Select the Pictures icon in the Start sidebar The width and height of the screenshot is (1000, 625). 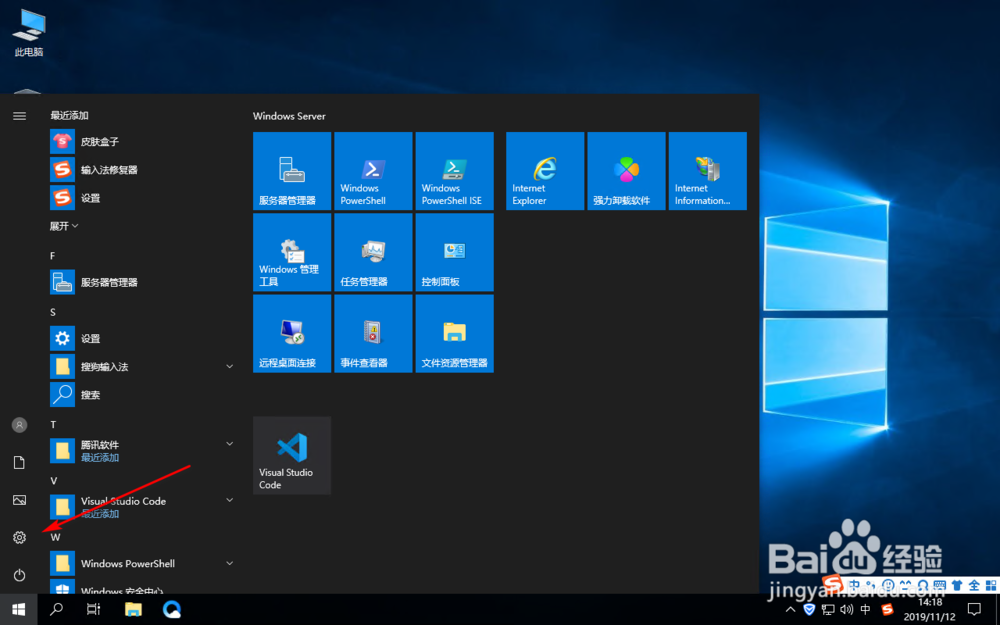(x=18, y=500)
